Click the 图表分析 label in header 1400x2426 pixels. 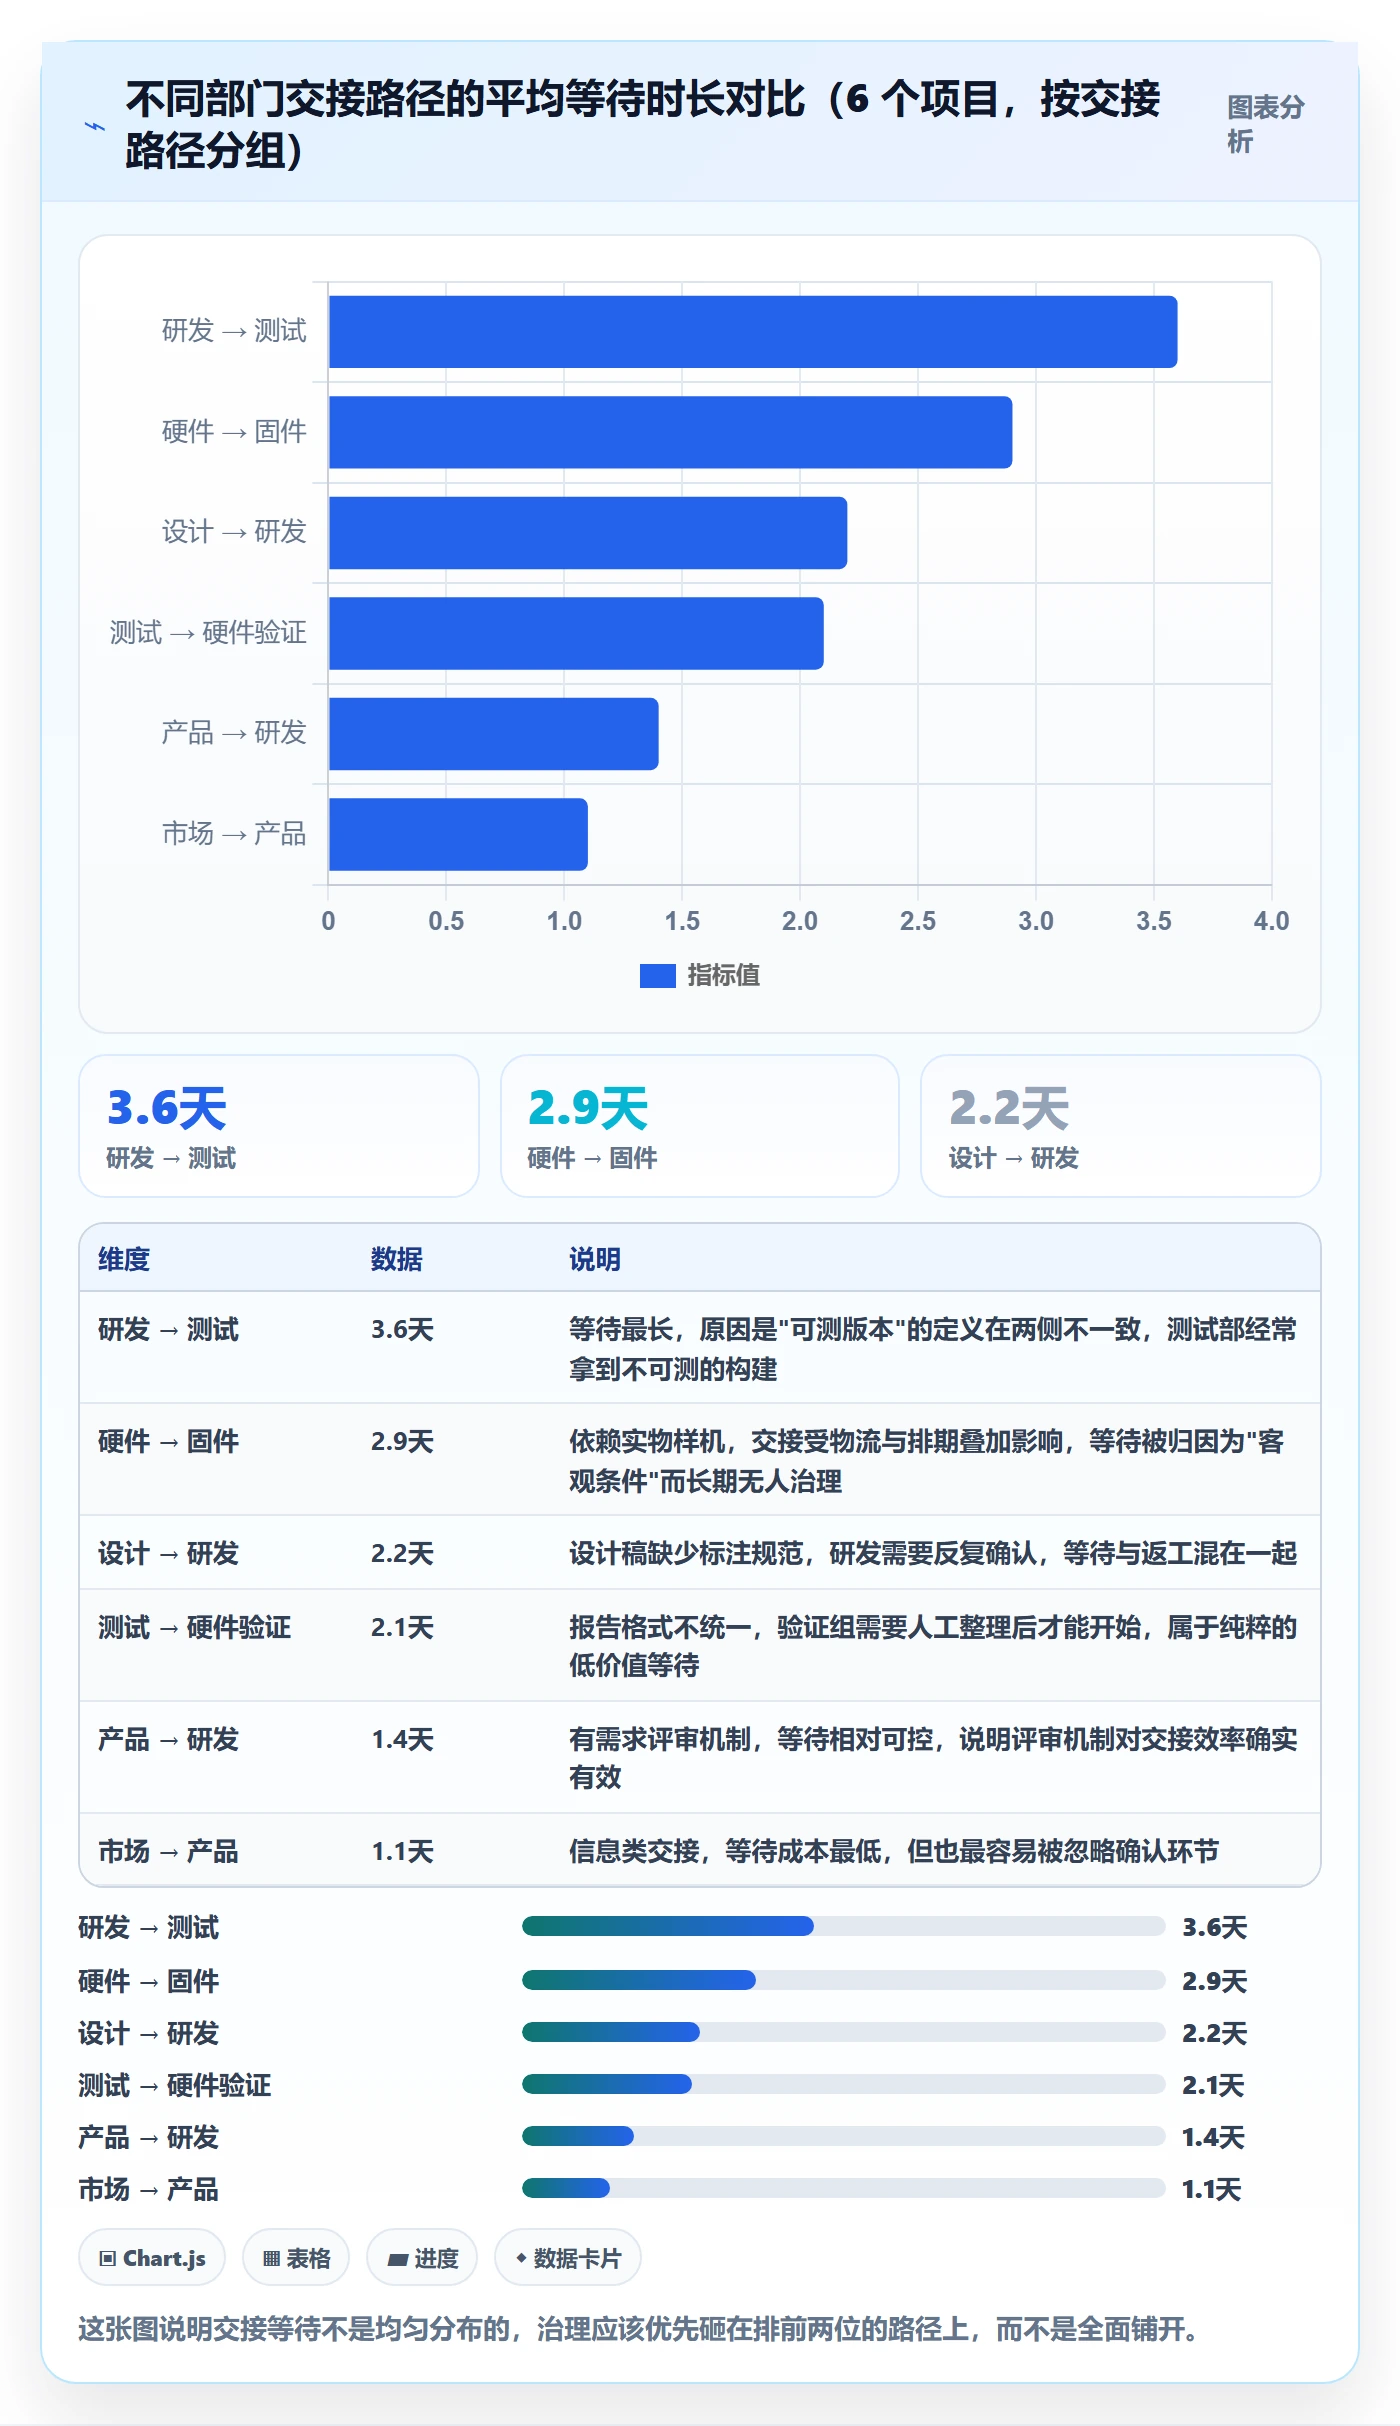tap(1266, 124)
